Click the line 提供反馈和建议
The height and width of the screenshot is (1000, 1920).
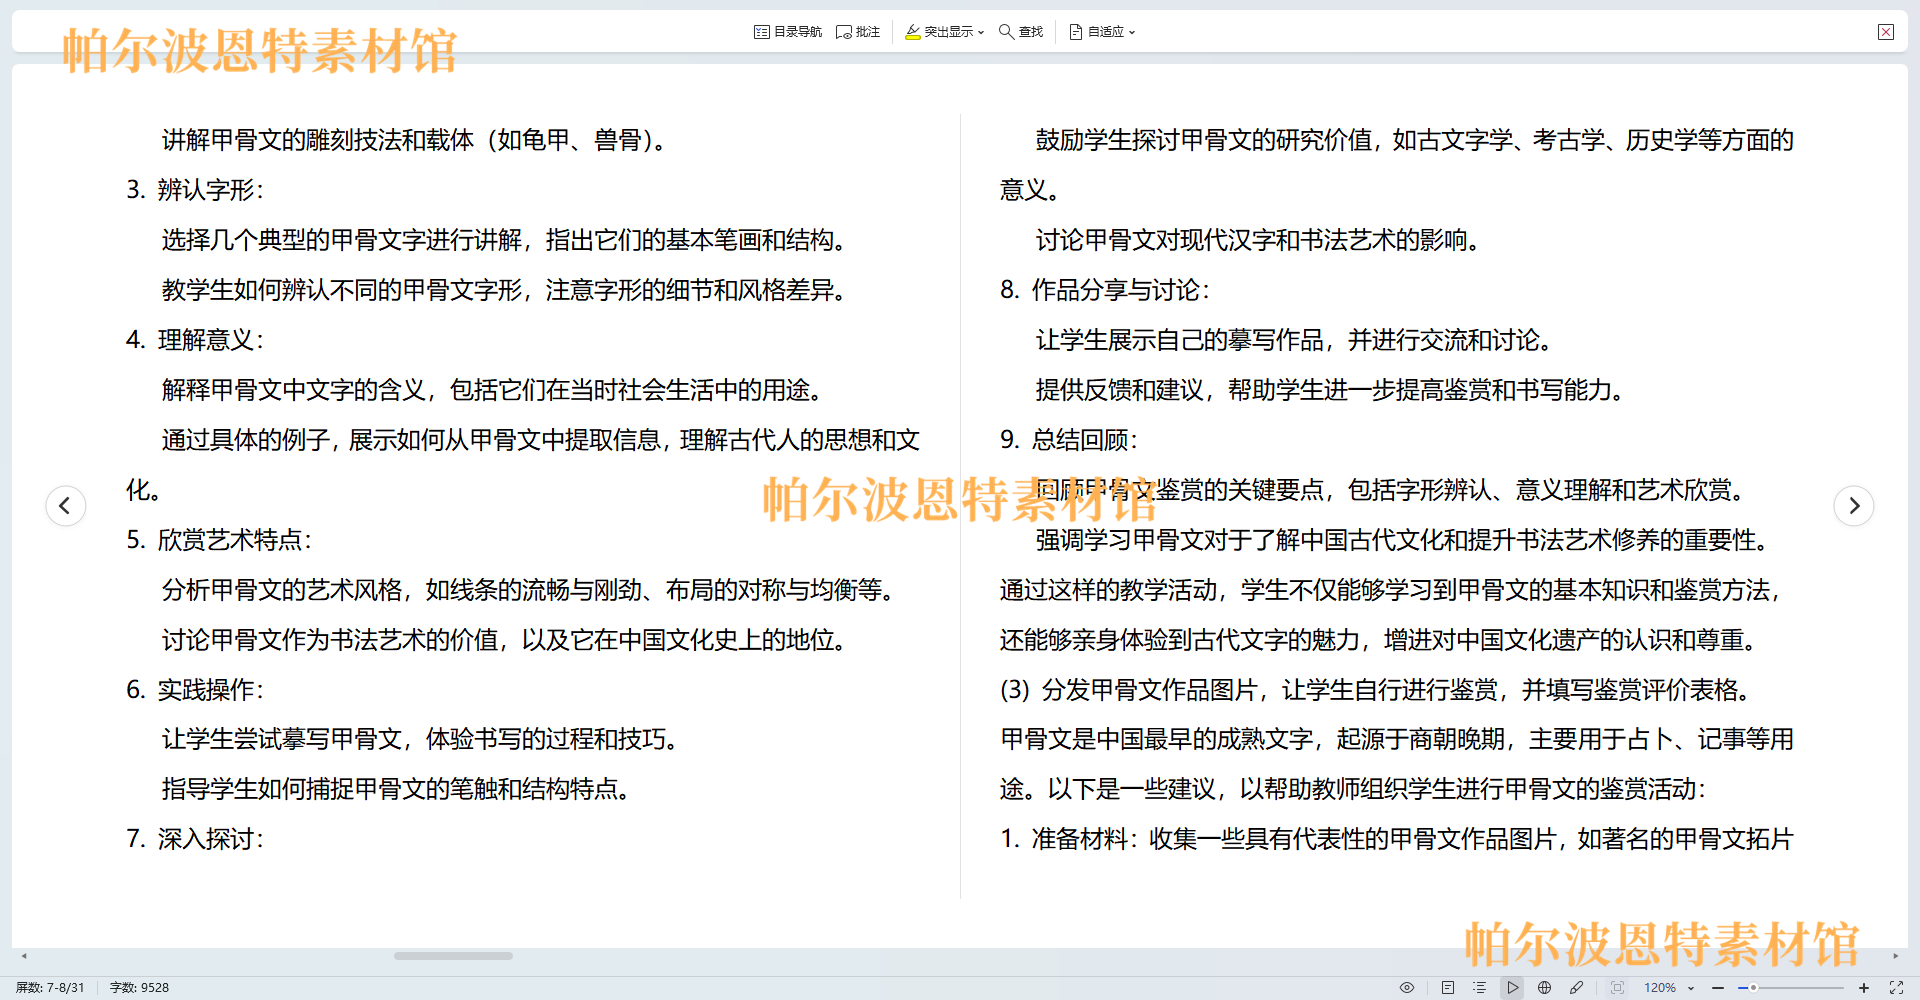[1331, 390]
